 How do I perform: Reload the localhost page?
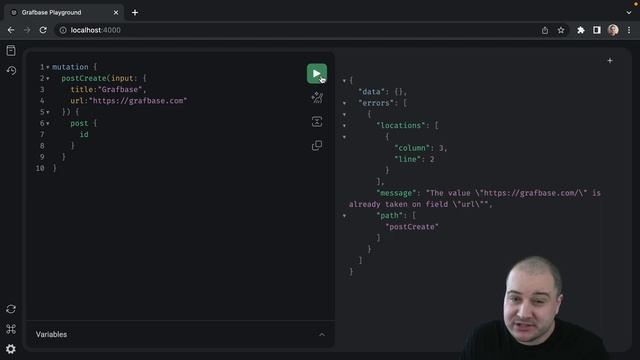43,30
